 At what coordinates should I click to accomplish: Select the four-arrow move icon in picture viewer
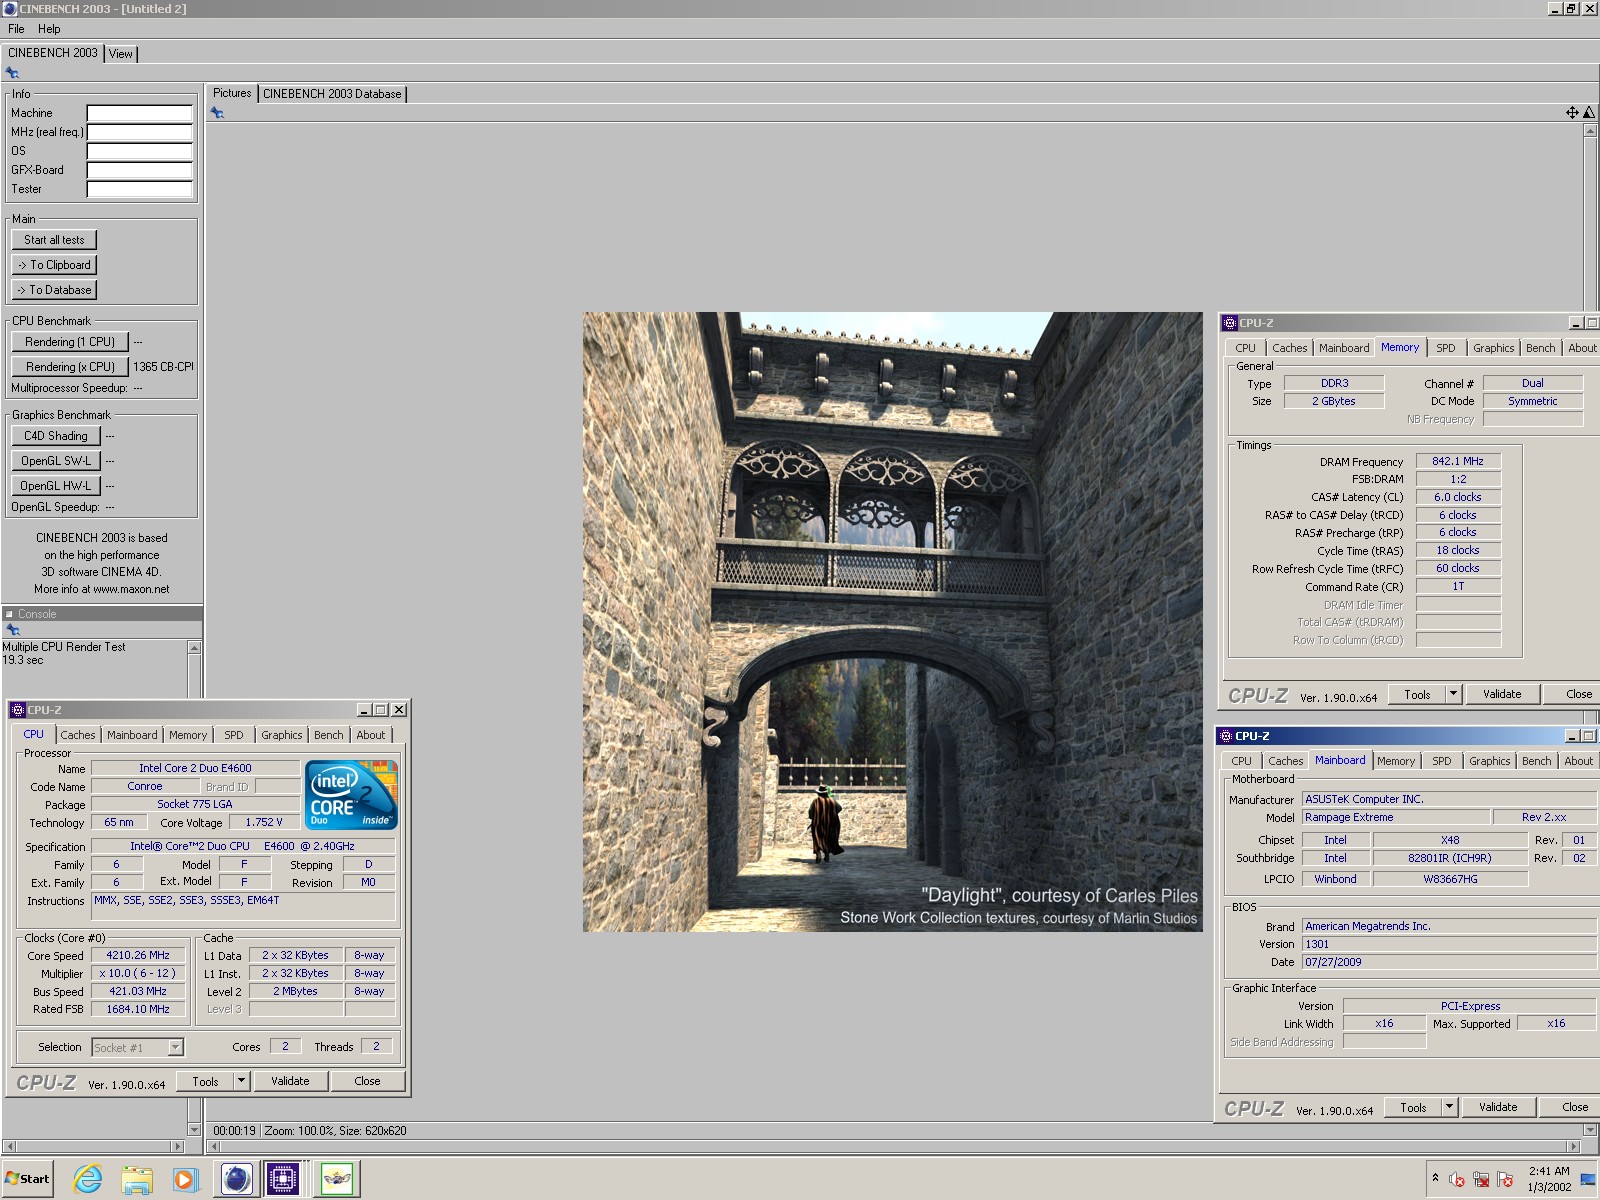[1572, 113]
